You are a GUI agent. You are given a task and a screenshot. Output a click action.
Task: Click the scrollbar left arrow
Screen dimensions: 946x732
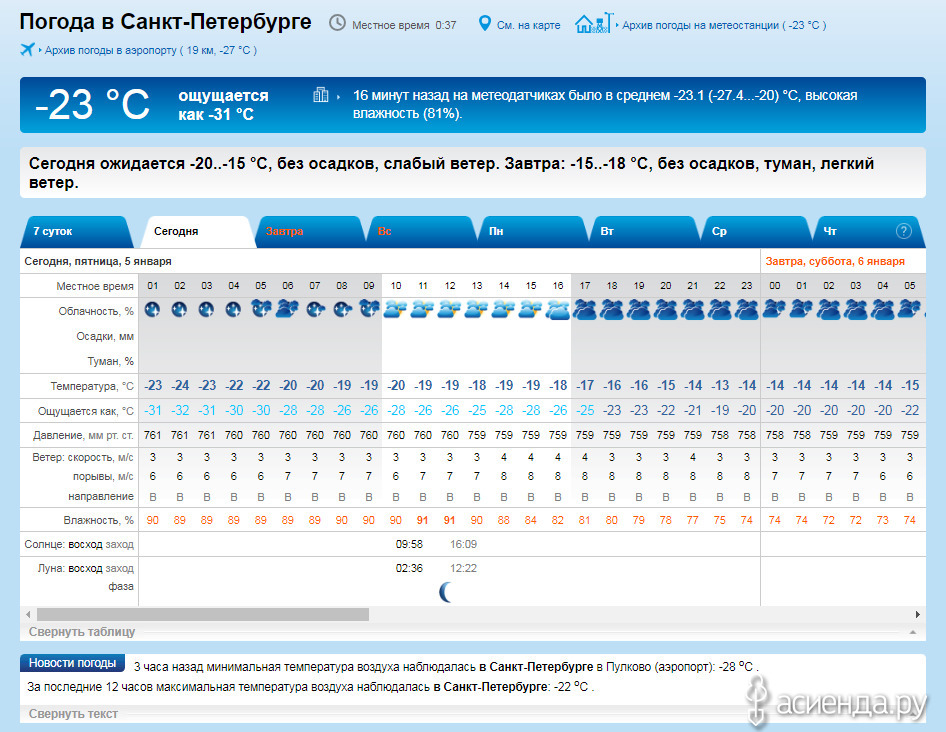(x=28, y=614)
